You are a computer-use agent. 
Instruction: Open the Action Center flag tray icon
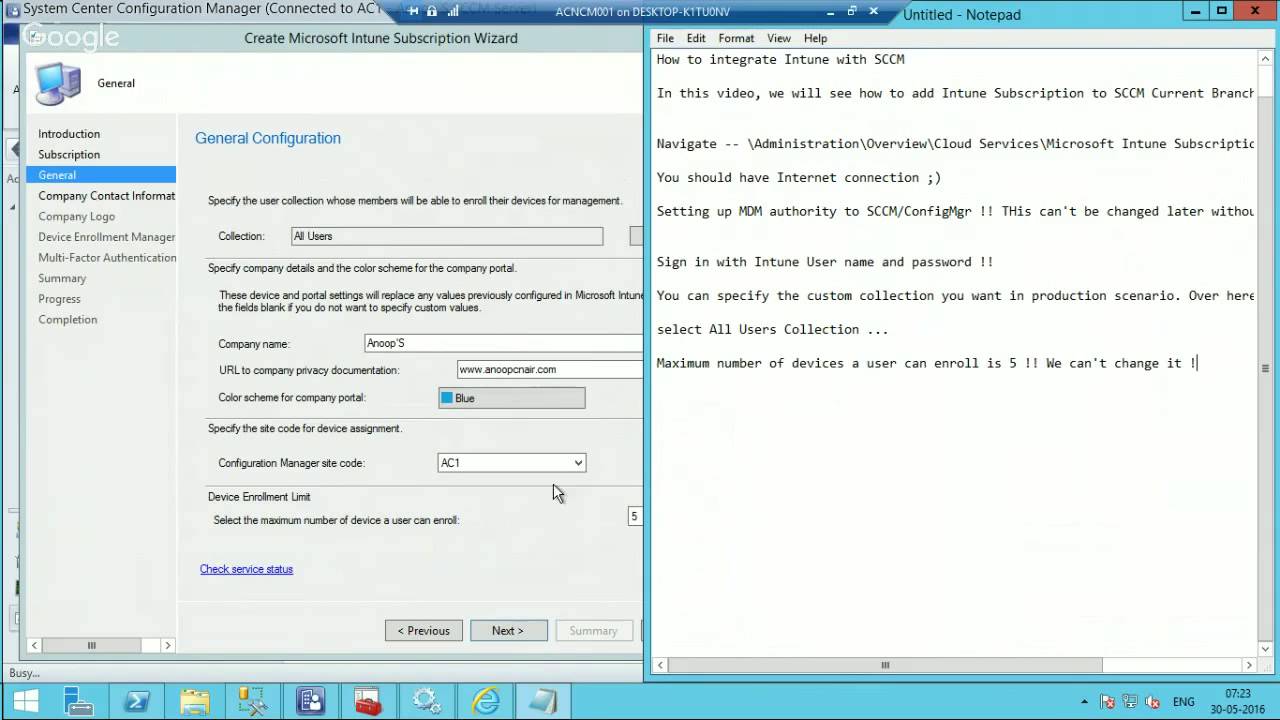tap(1108, 702)
